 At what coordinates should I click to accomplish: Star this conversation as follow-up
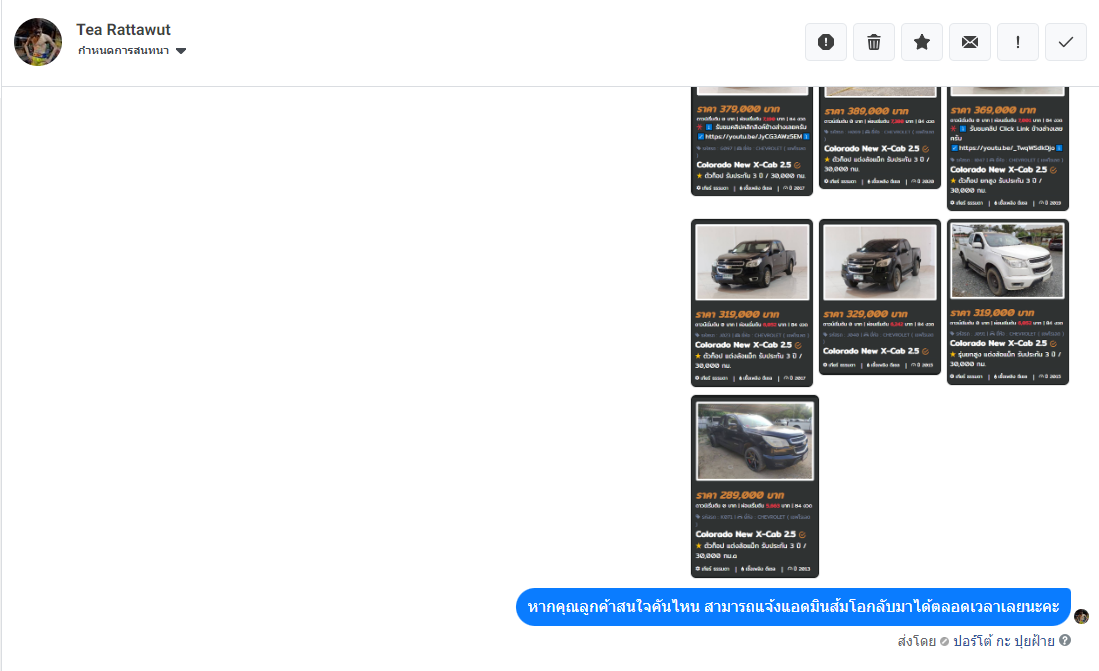pyautogui.click(x=922, y=42)
